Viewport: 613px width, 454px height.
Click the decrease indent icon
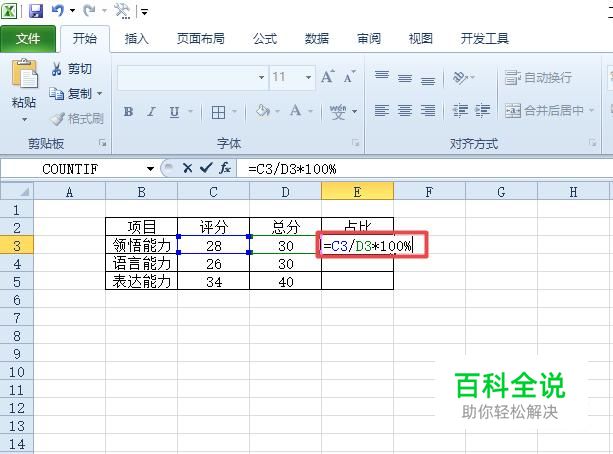(x=460, y=111)
